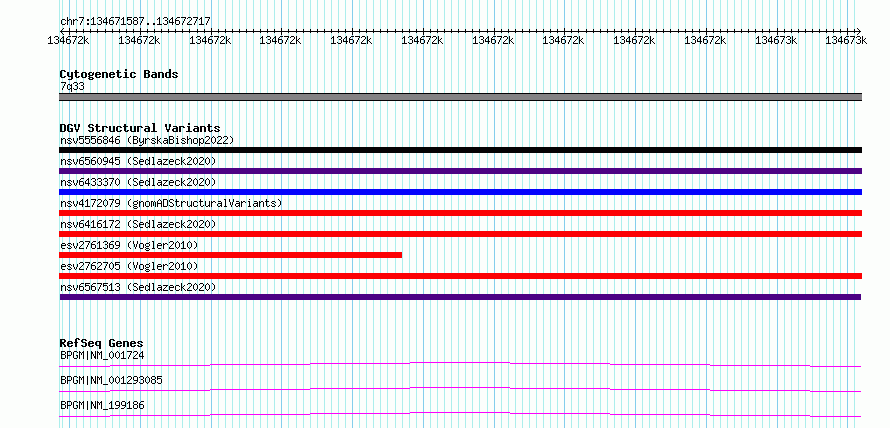Click the magenta BPGM|NM_199186 transcript line
The image size is (890, 428).
click(460, 414)
